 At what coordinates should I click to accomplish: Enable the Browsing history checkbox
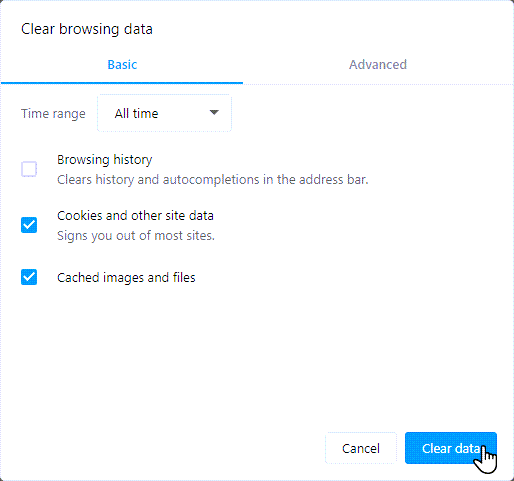[29, 169]
